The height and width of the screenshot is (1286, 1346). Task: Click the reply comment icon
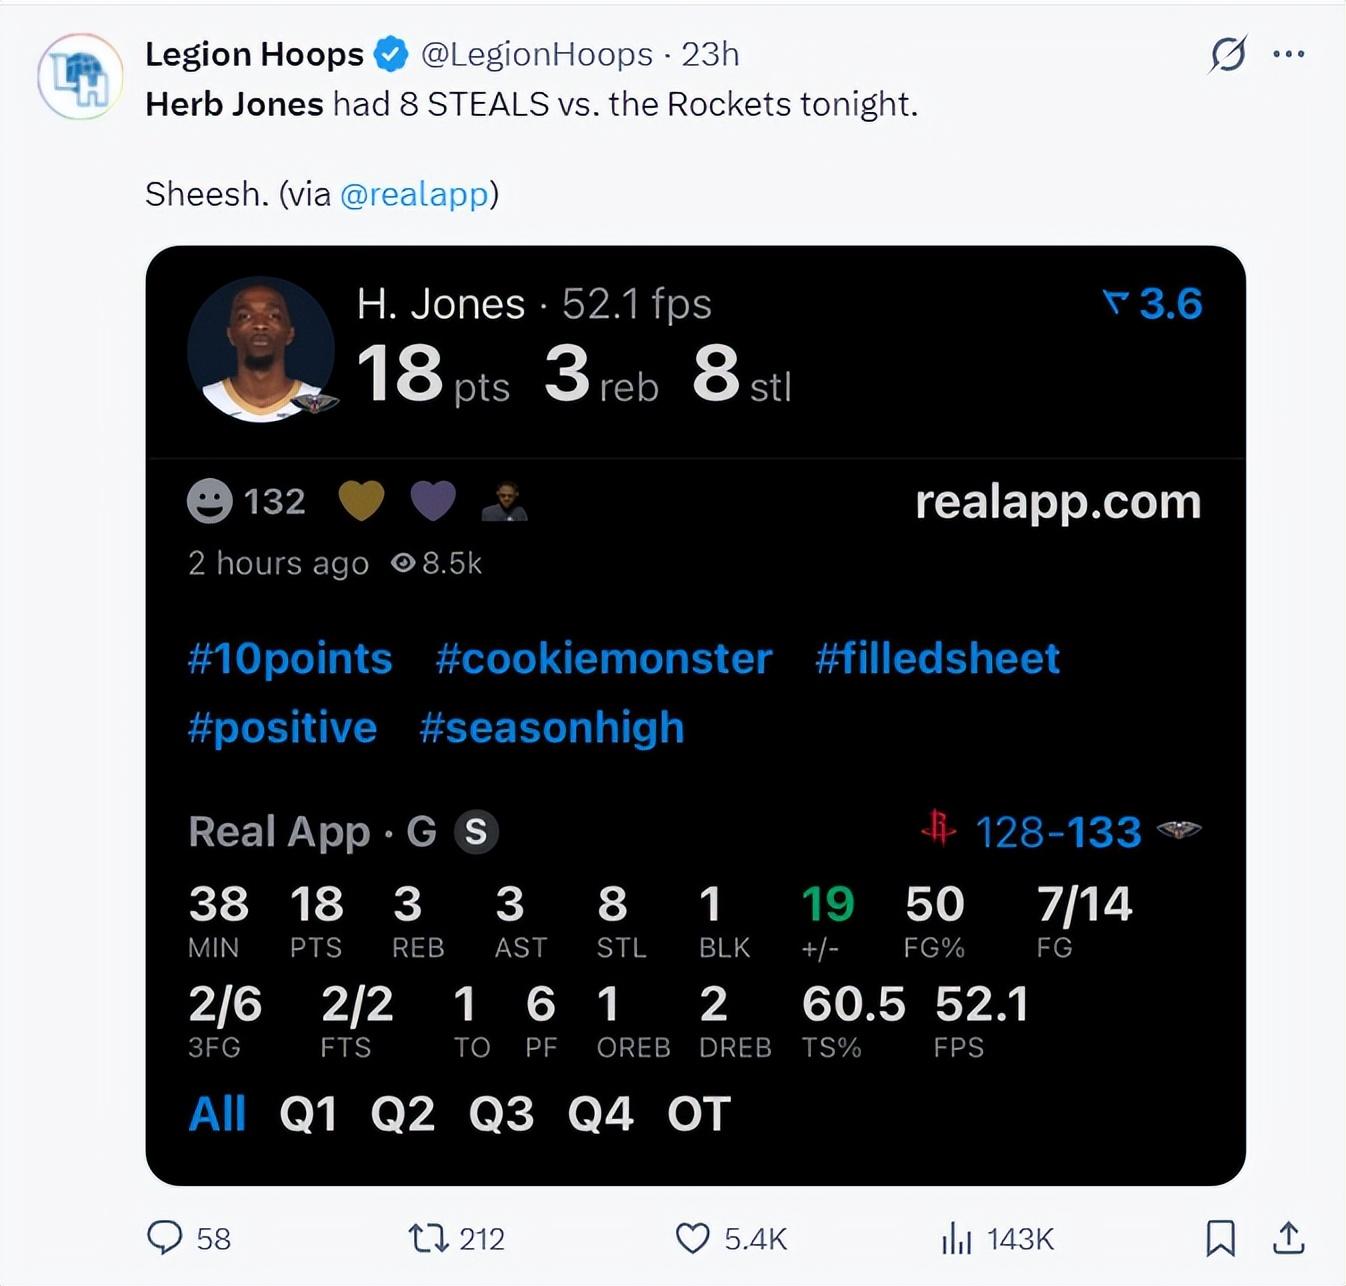coord(165,1237)
